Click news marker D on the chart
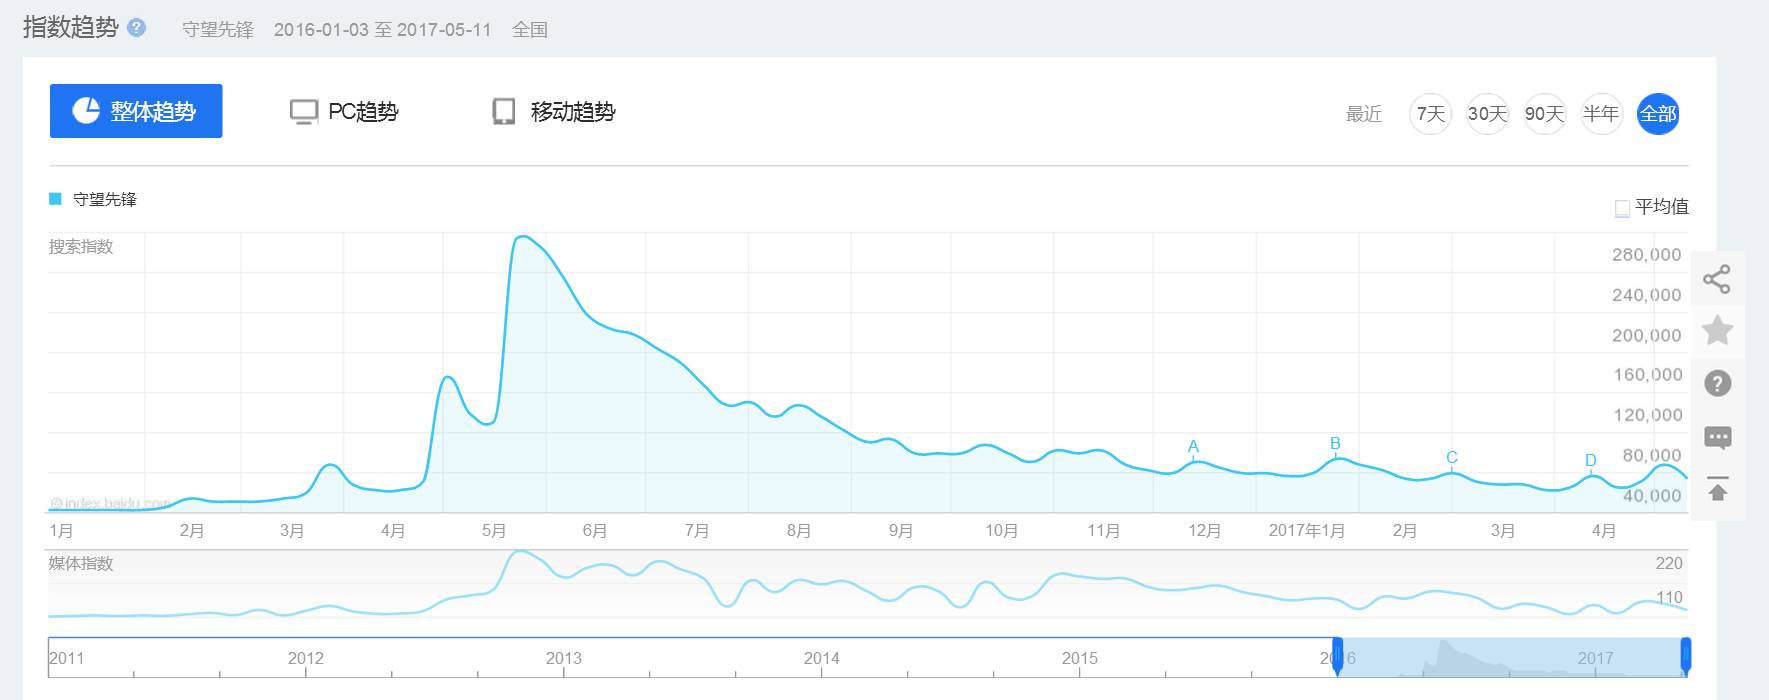Screen dimensions: 1769x700 click(1591, 461)
